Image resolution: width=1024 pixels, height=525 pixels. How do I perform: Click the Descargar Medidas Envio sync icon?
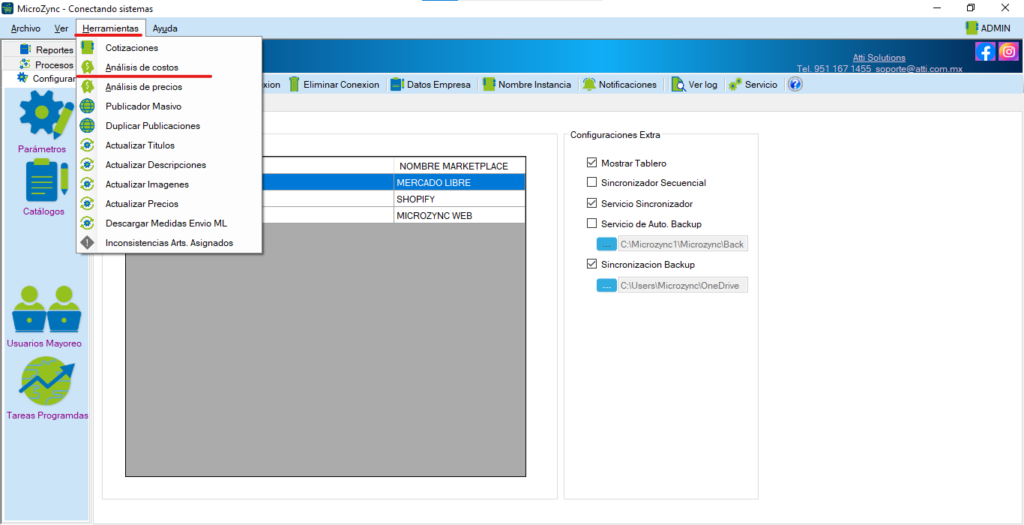pos(88,223)
